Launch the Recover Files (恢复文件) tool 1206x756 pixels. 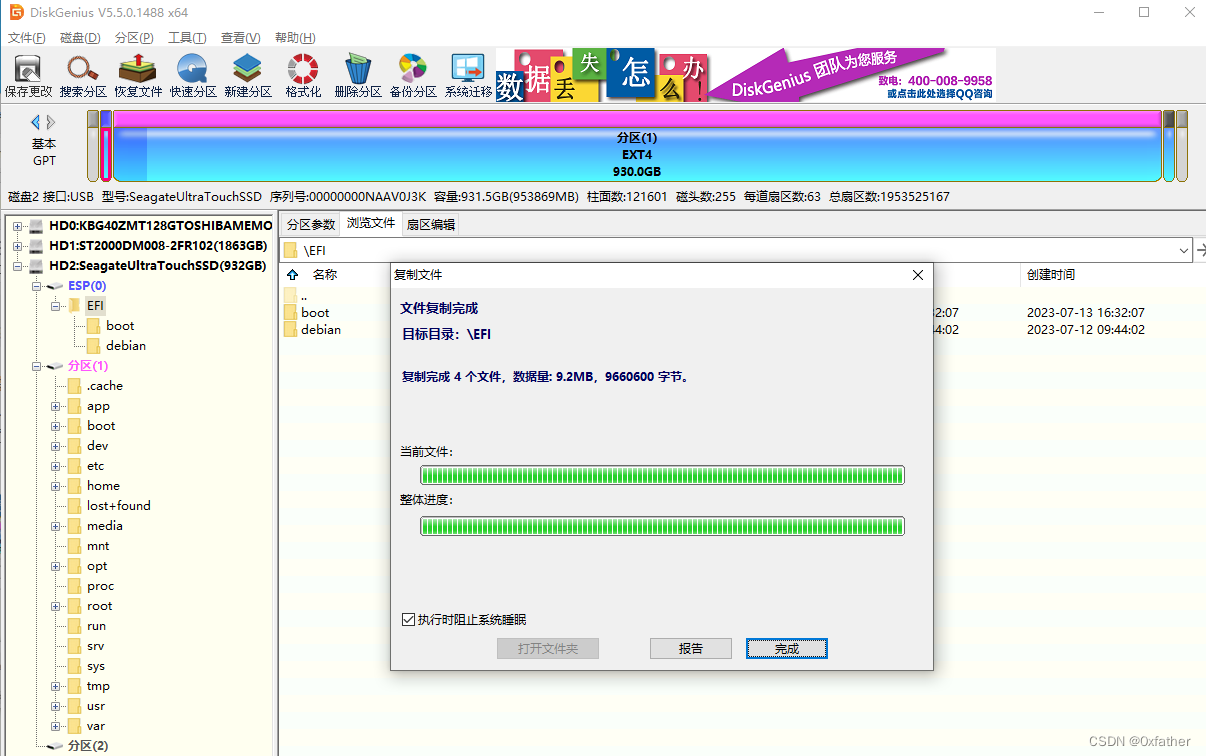click(x=138, y=76)
